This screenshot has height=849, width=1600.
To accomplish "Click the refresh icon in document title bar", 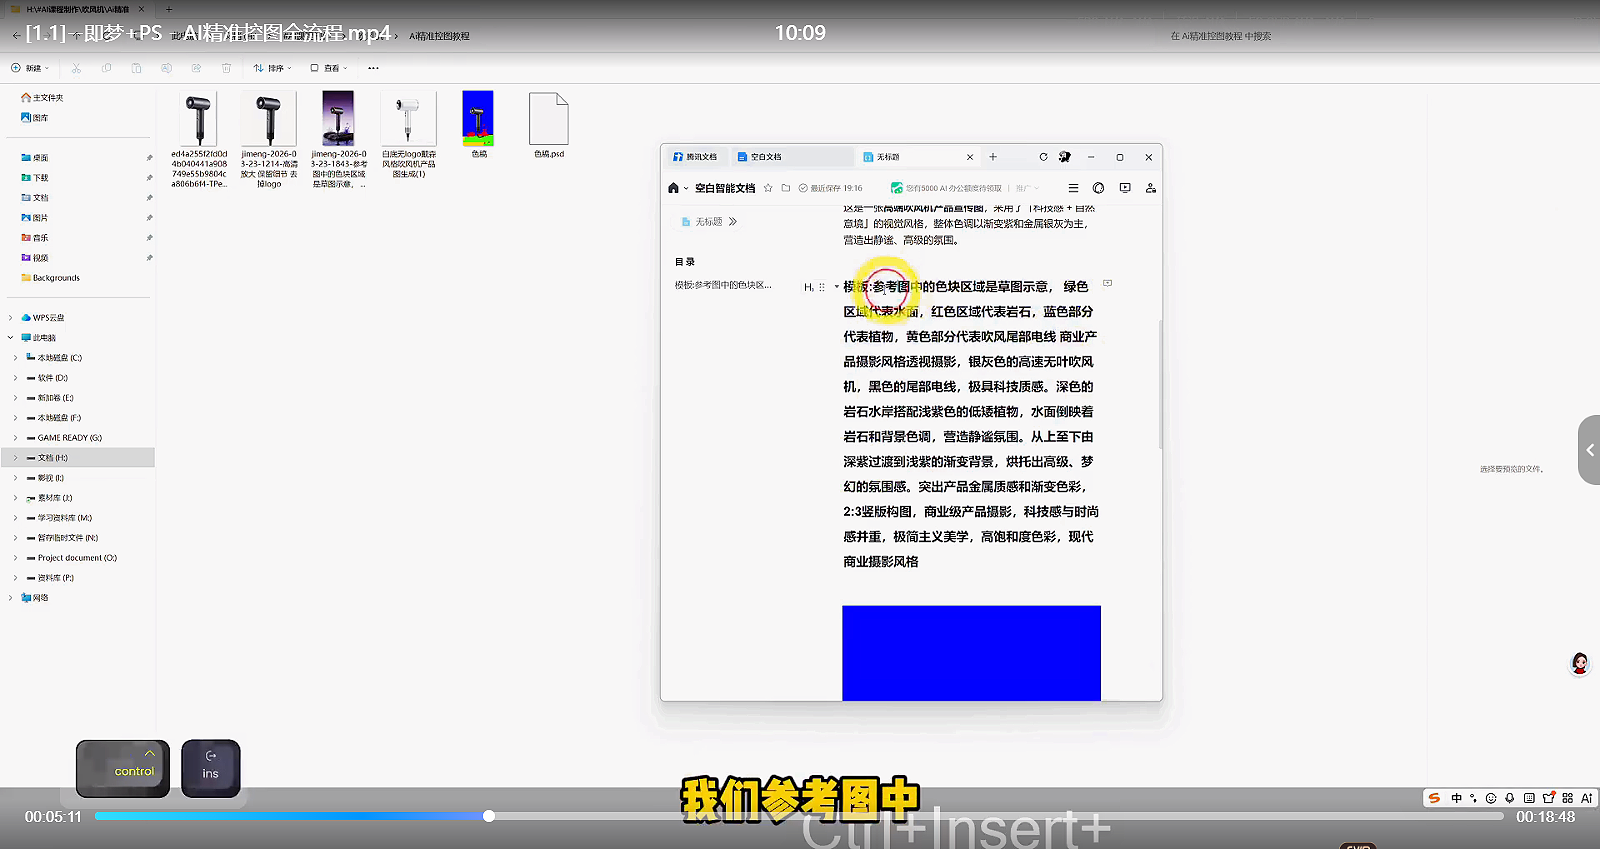I will (1043, 157).
